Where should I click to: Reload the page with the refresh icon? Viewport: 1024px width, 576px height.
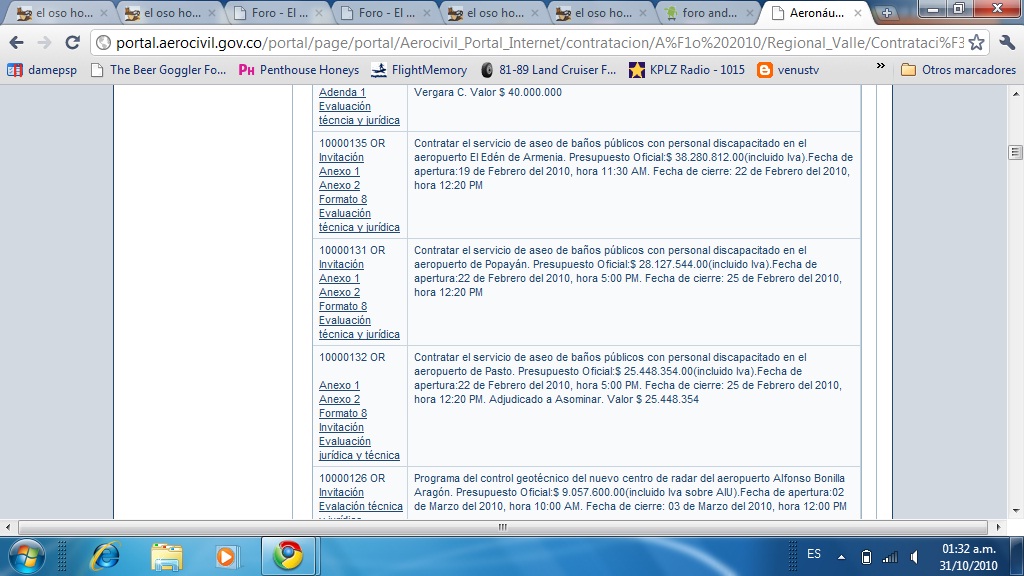[72, 42]
